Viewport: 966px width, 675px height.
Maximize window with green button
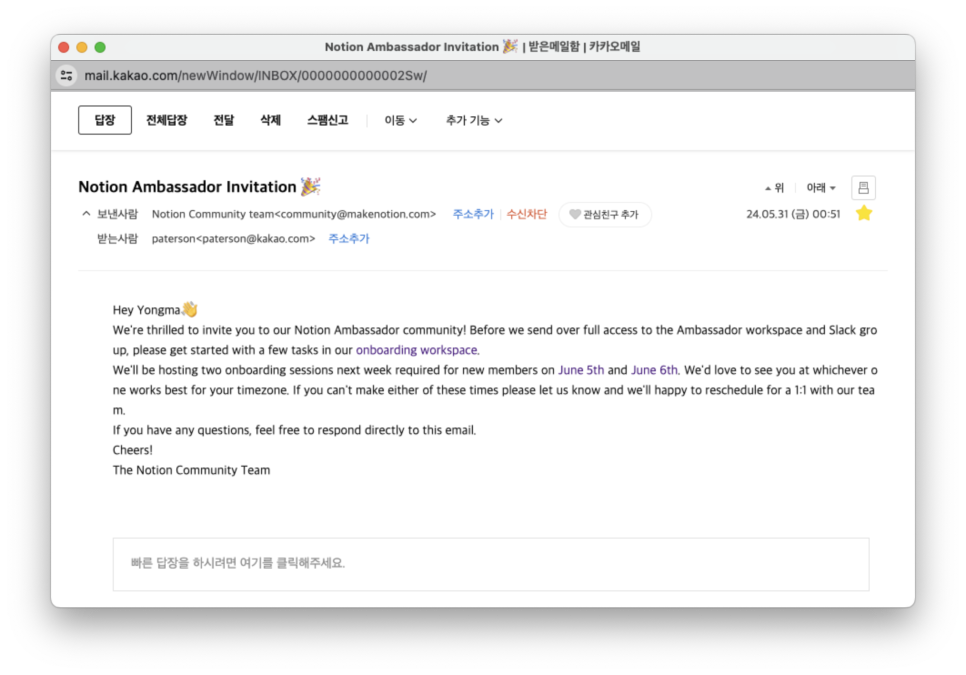tap(100, 47)
